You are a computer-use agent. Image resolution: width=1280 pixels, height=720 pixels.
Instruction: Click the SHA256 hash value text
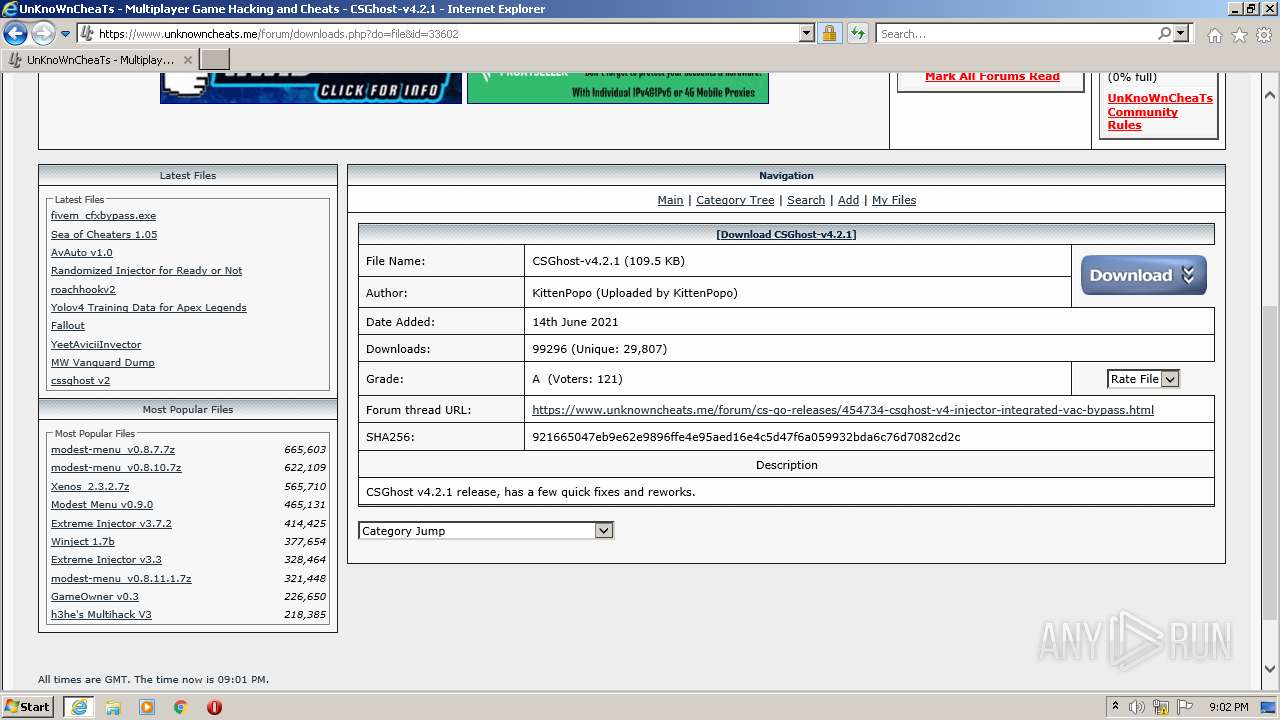(x=746, y=437)
